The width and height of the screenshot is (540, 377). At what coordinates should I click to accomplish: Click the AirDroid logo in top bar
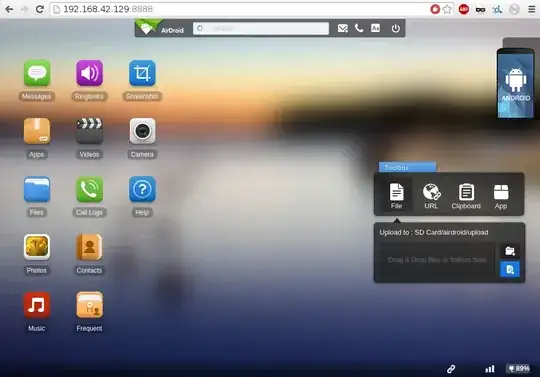coord(160,28)
